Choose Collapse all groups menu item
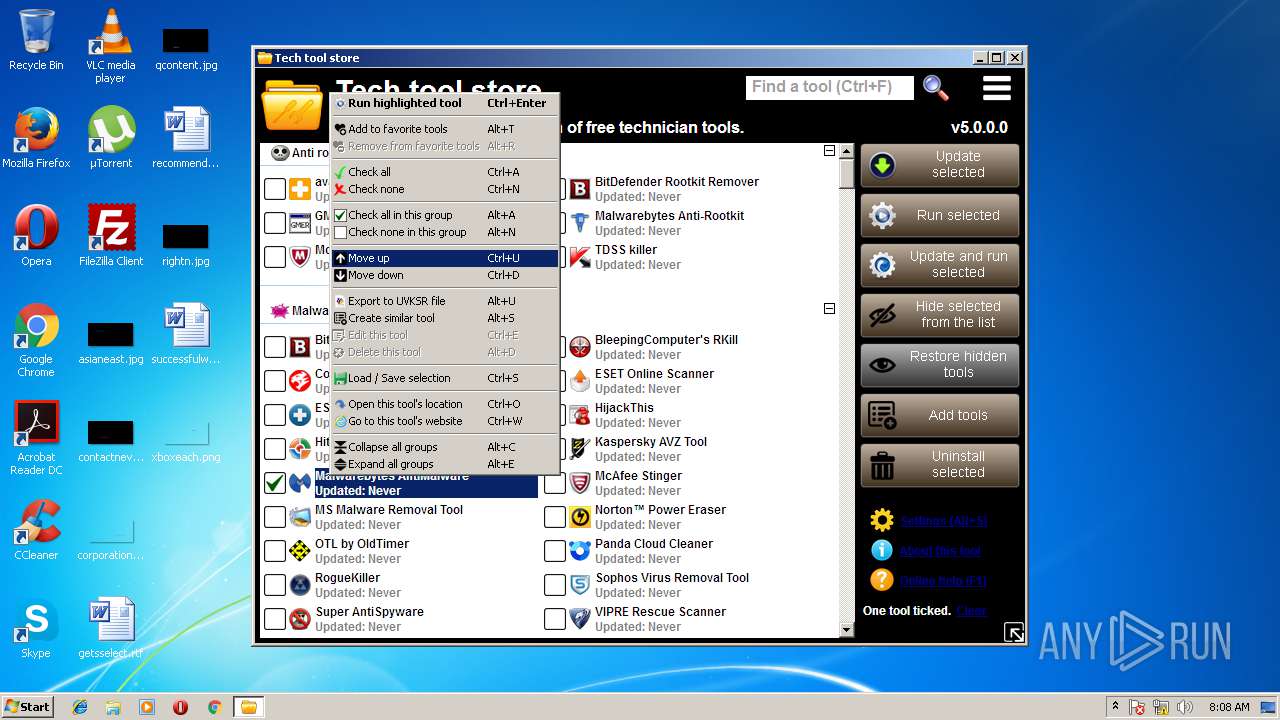 click(x=445, y=447)
